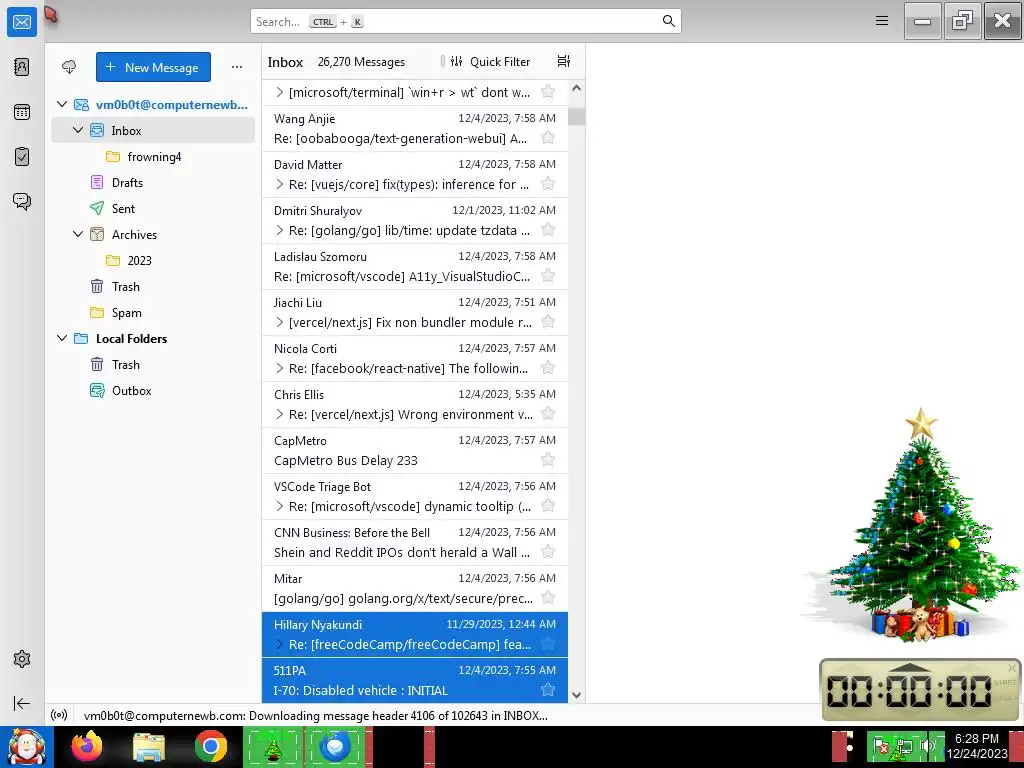Screen dimensions: 1024x768
Task: Open the Address Book icon
Action: [22, 67]
